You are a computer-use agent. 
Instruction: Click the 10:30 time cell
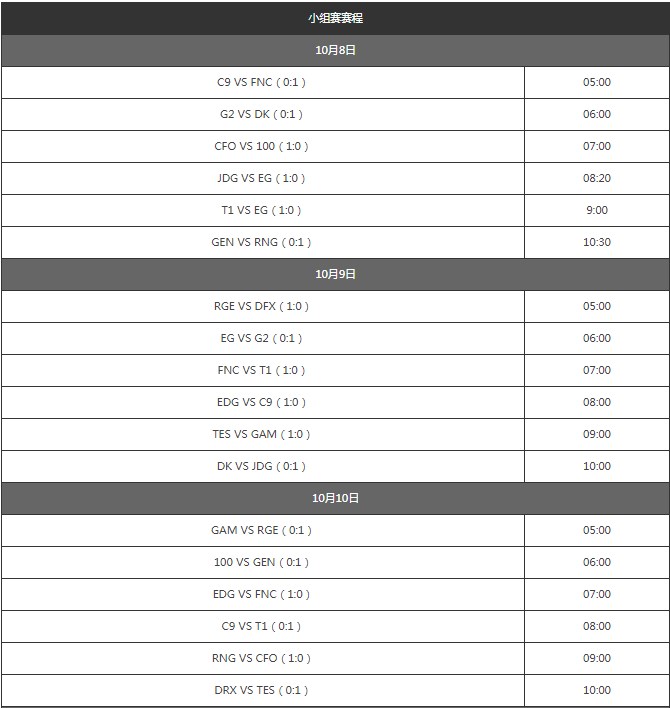596,242
